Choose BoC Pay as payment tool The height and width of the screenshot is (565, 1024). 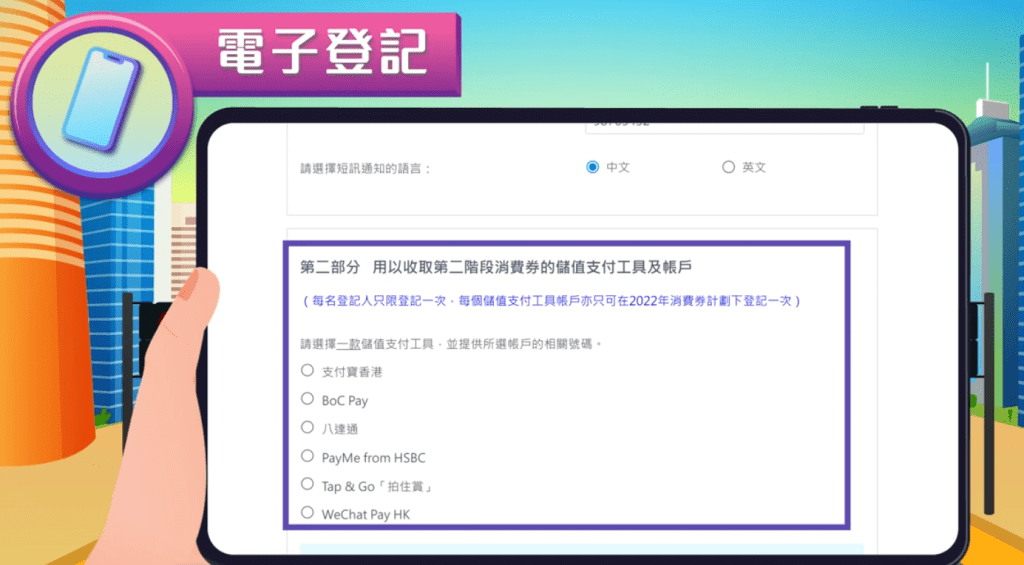pyautogui.click(x=307, y=398)
